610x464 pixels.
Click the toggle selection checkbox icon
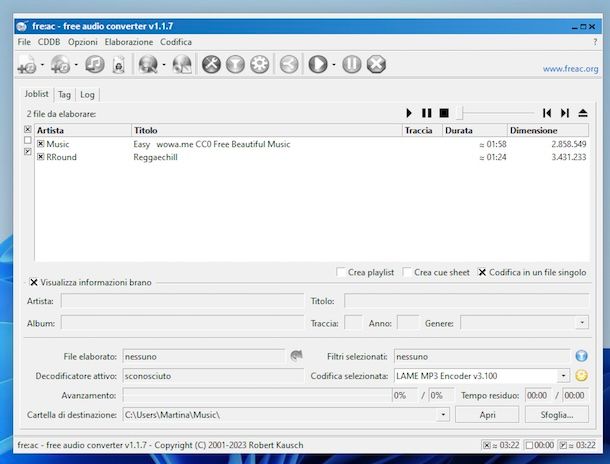[x=28, y=151]
